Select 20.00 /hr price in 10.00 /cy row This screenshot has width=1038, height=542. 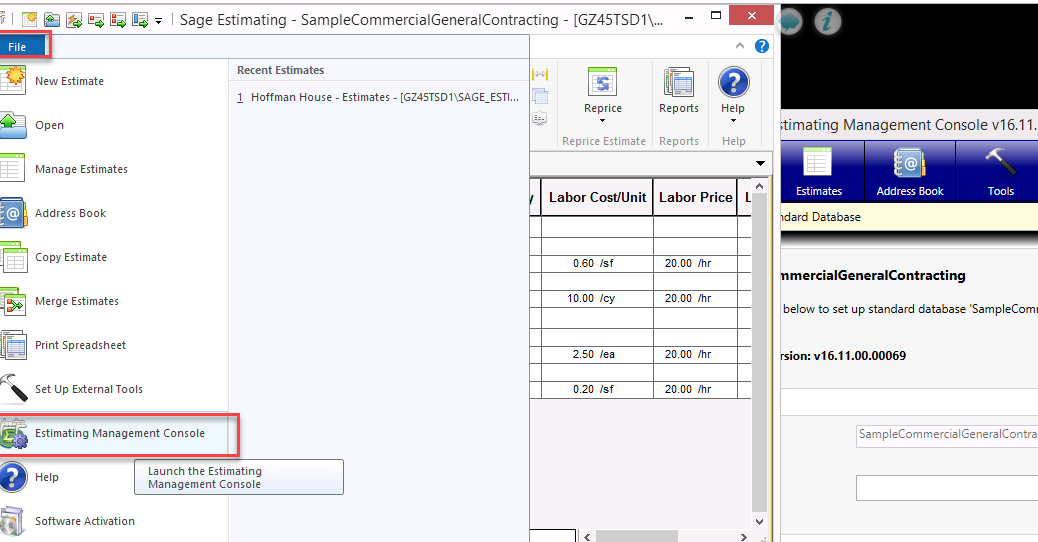click(695, 298)
